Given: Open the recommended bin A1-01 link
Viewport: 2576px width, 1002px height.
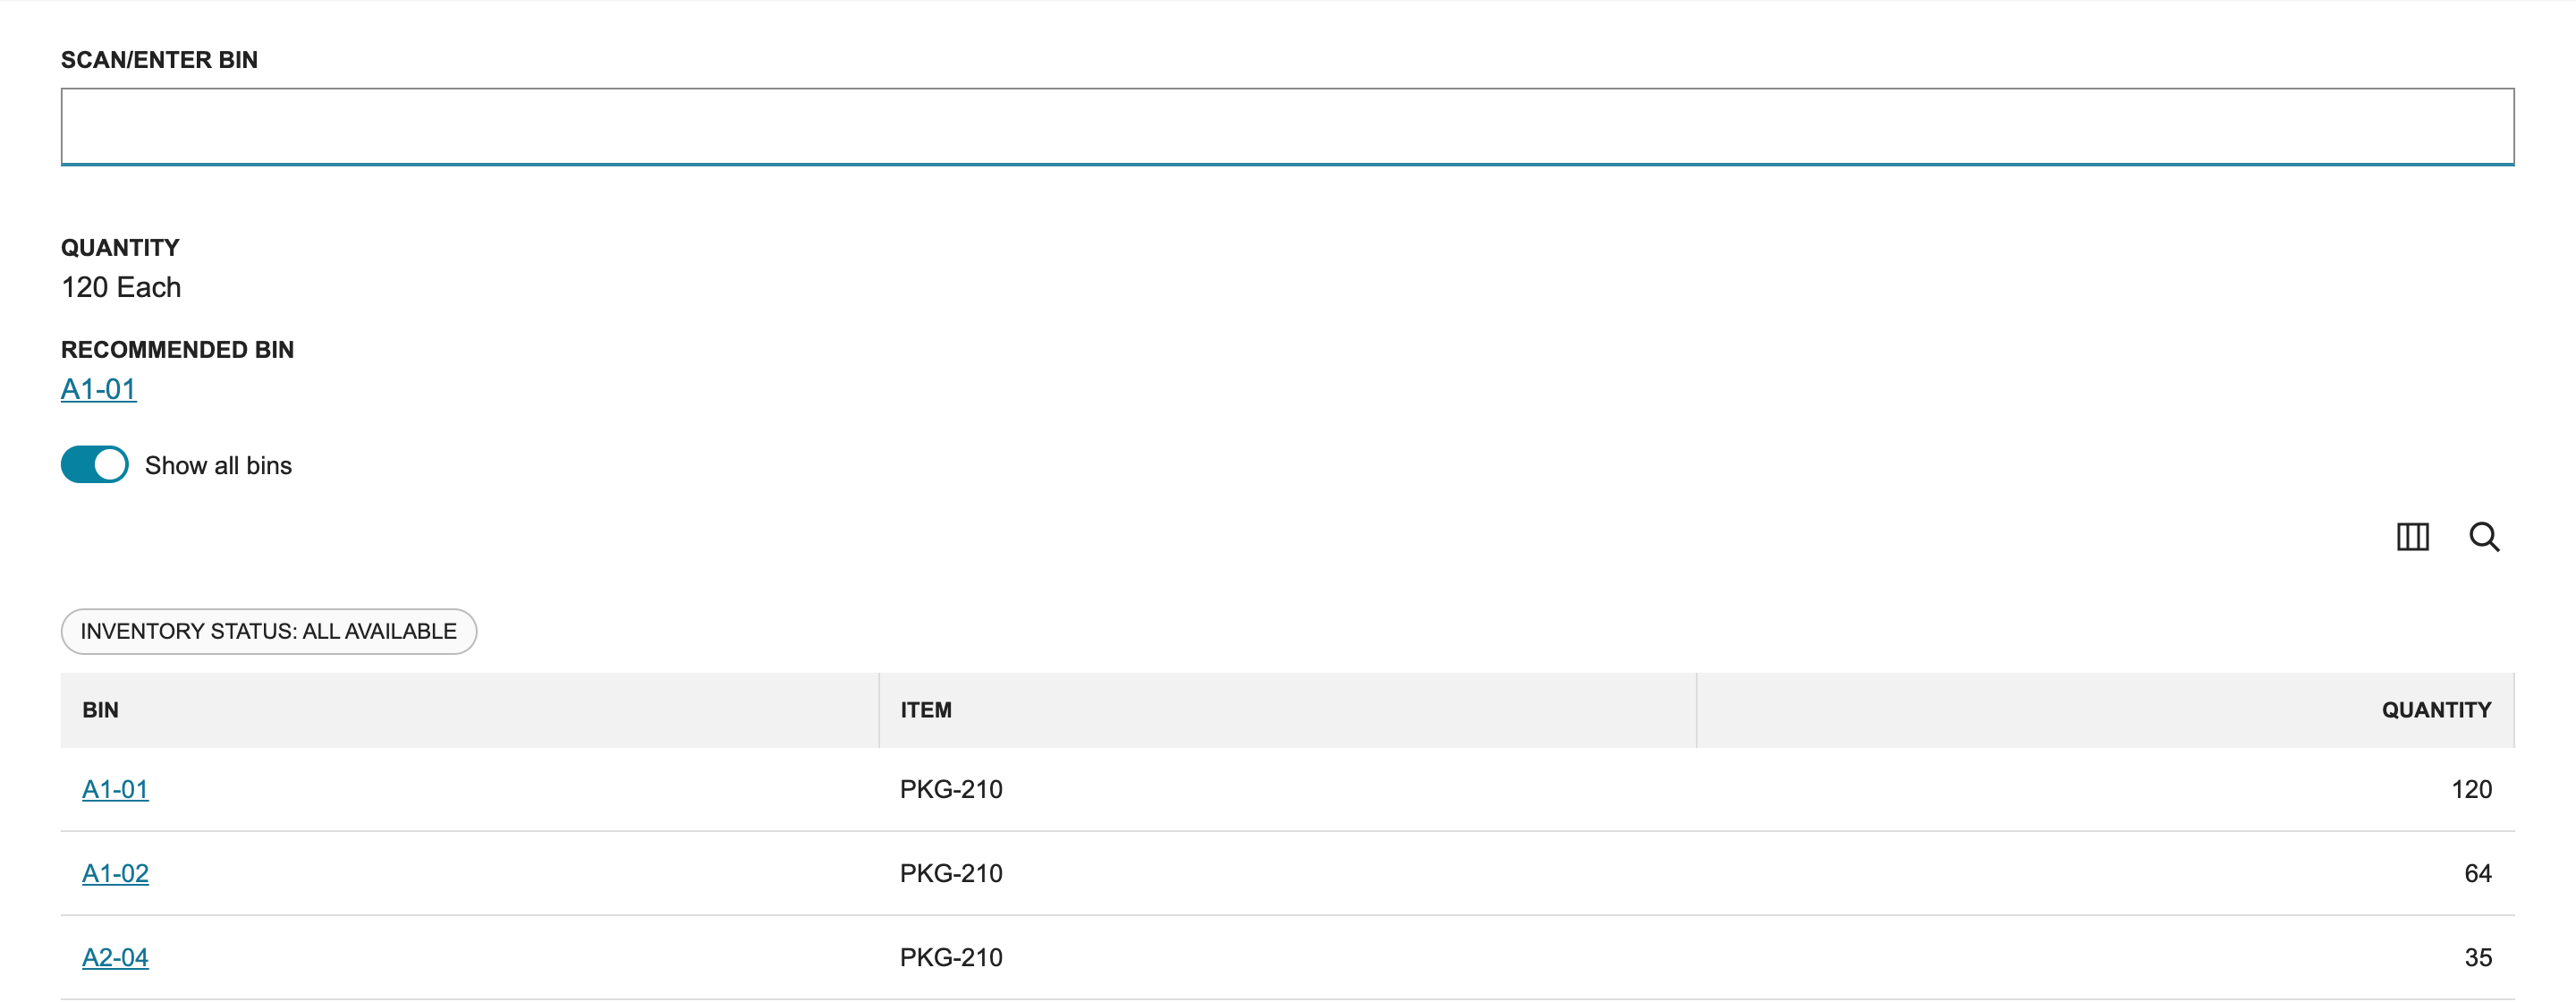Looking at the screenshot, I should [99, 389].
